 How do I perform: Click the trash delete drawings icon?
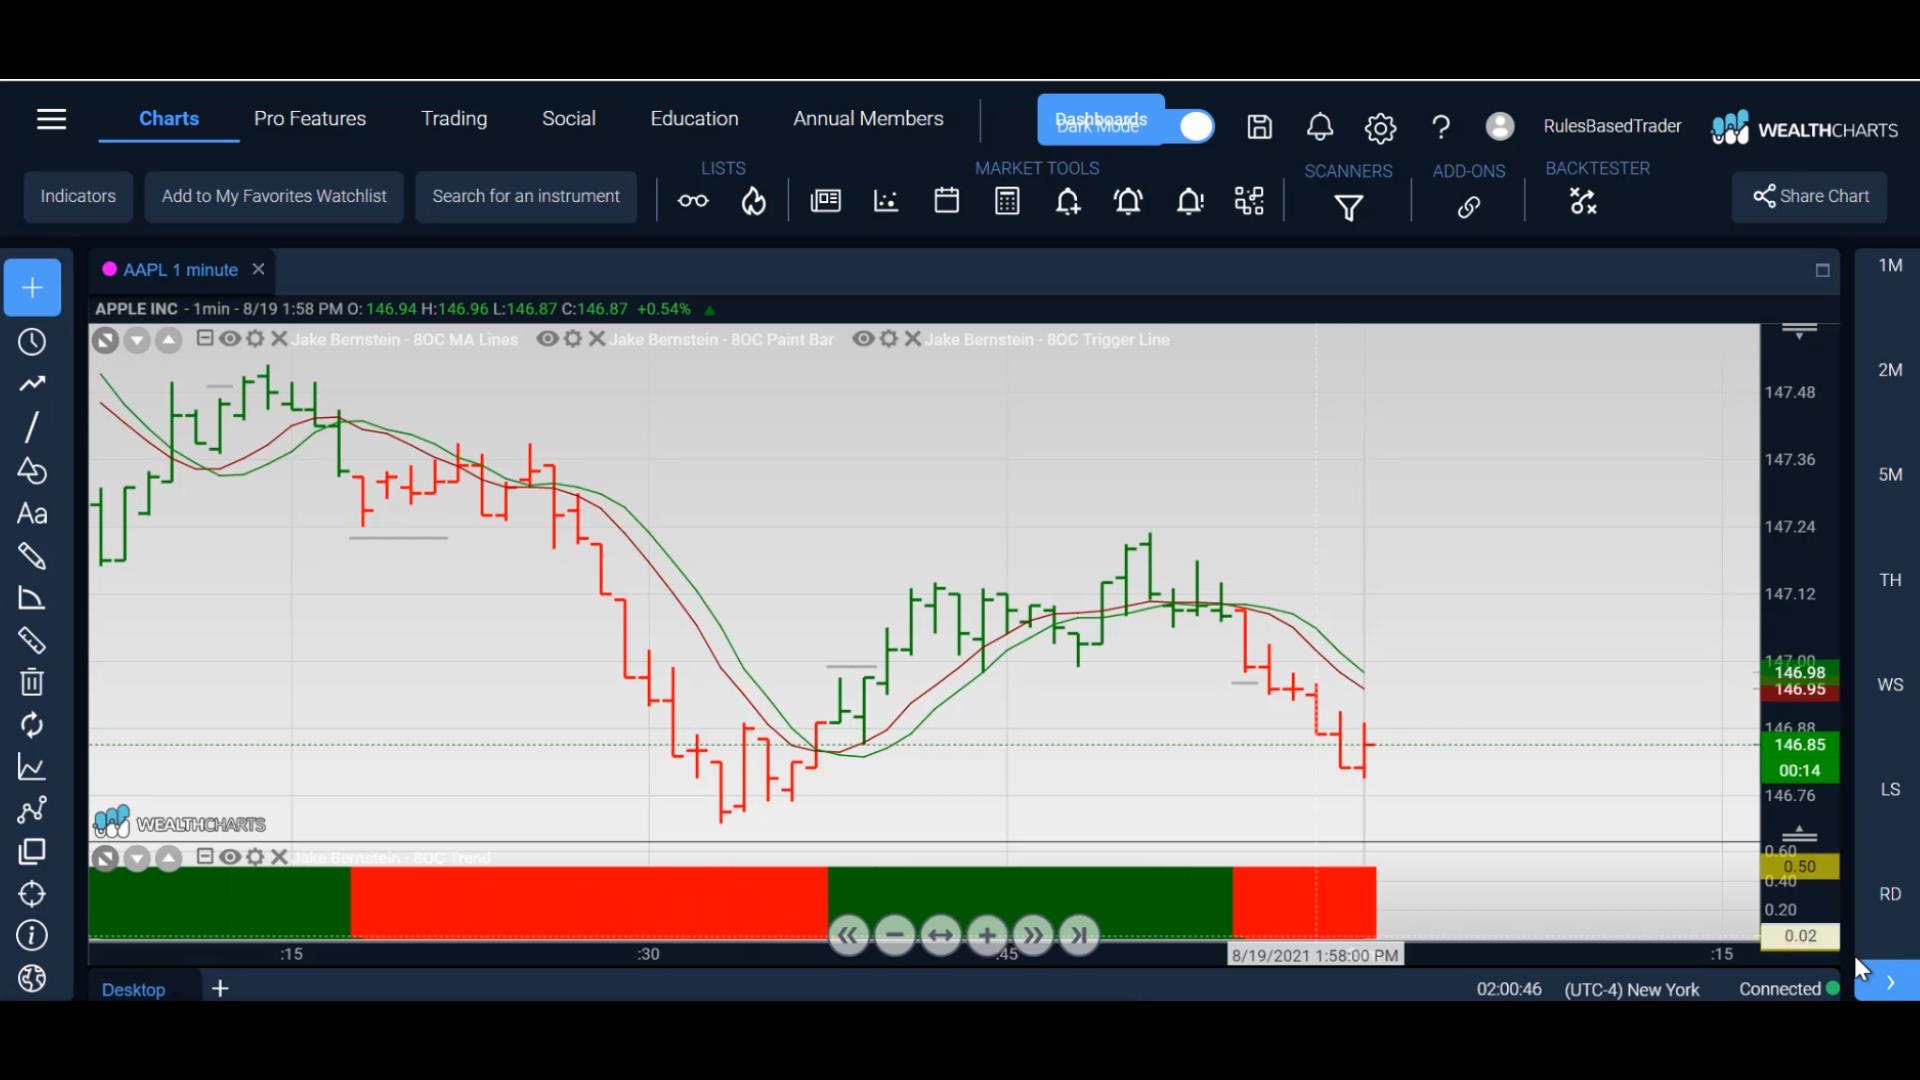32,682
